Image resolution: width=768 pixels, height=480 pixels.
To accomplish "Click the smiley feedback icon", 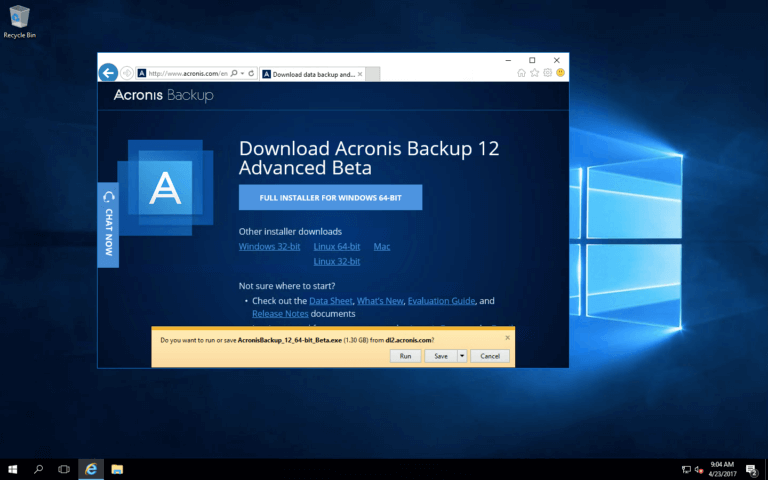I will pos(560,73).
